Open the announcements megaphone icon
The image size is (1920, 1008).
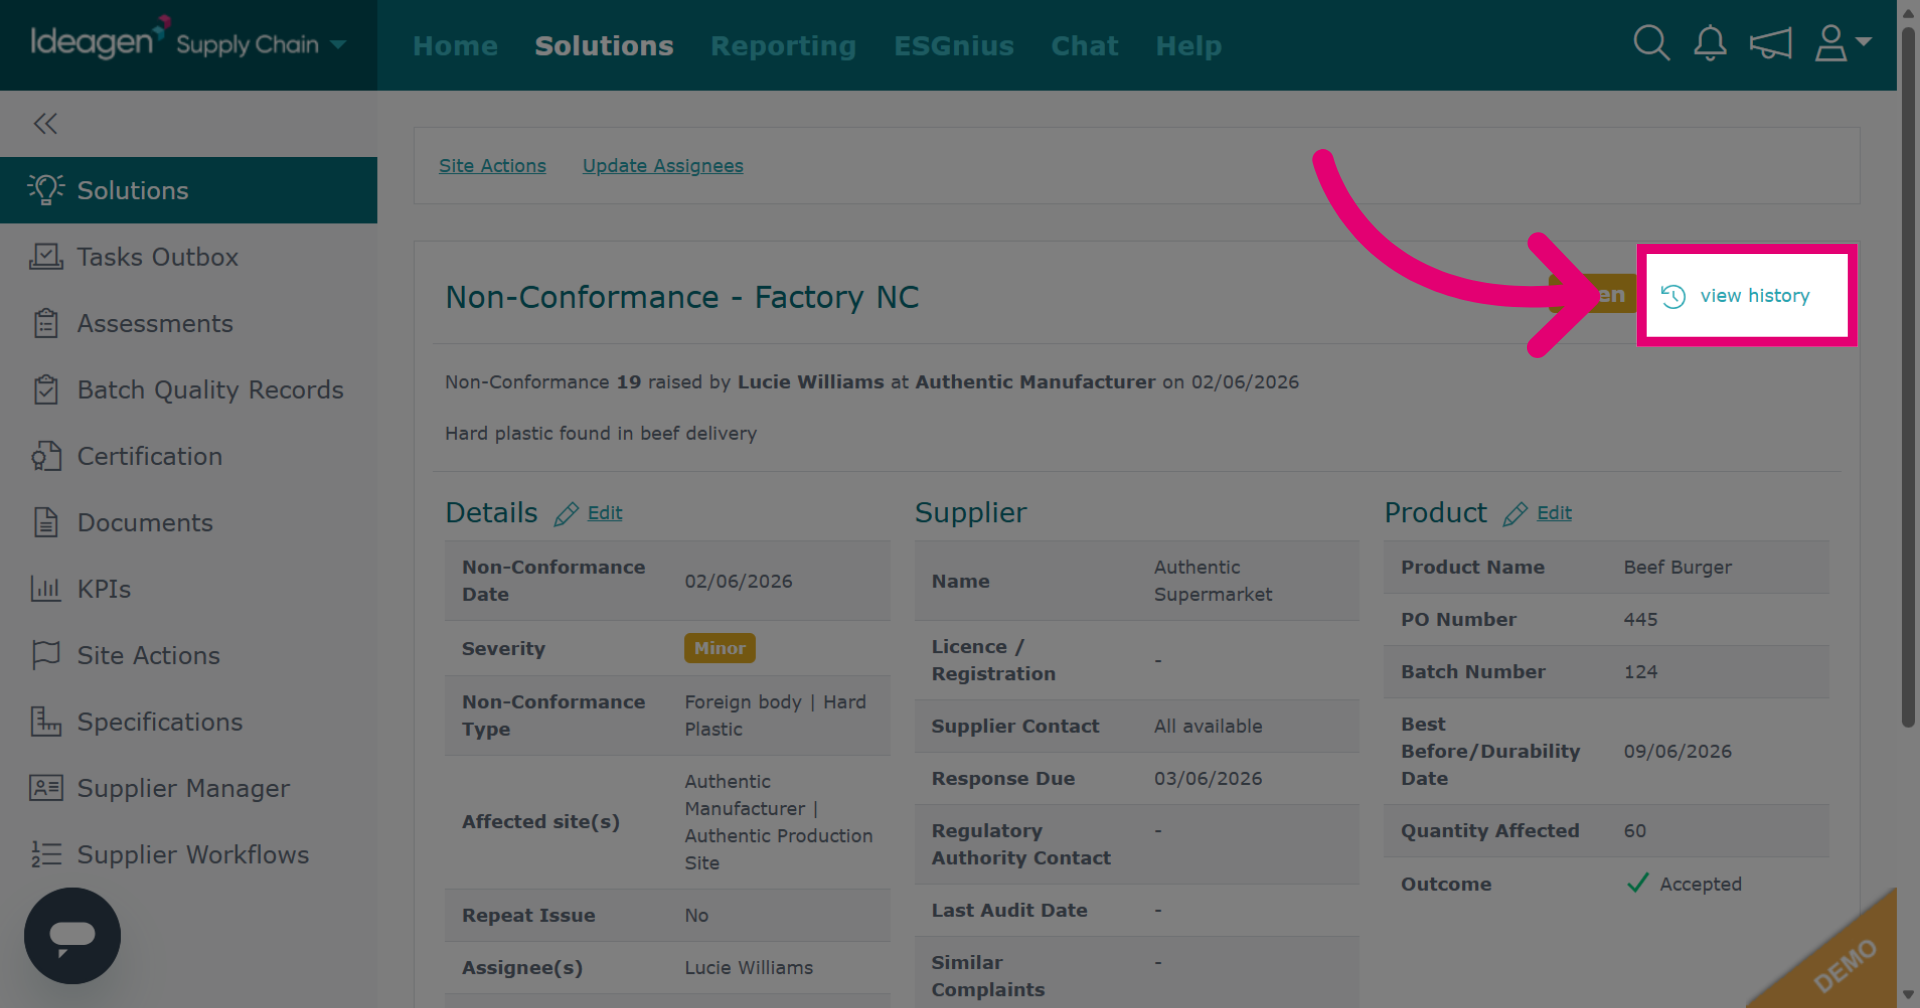pyautogui.click(x=1770, y=43)
